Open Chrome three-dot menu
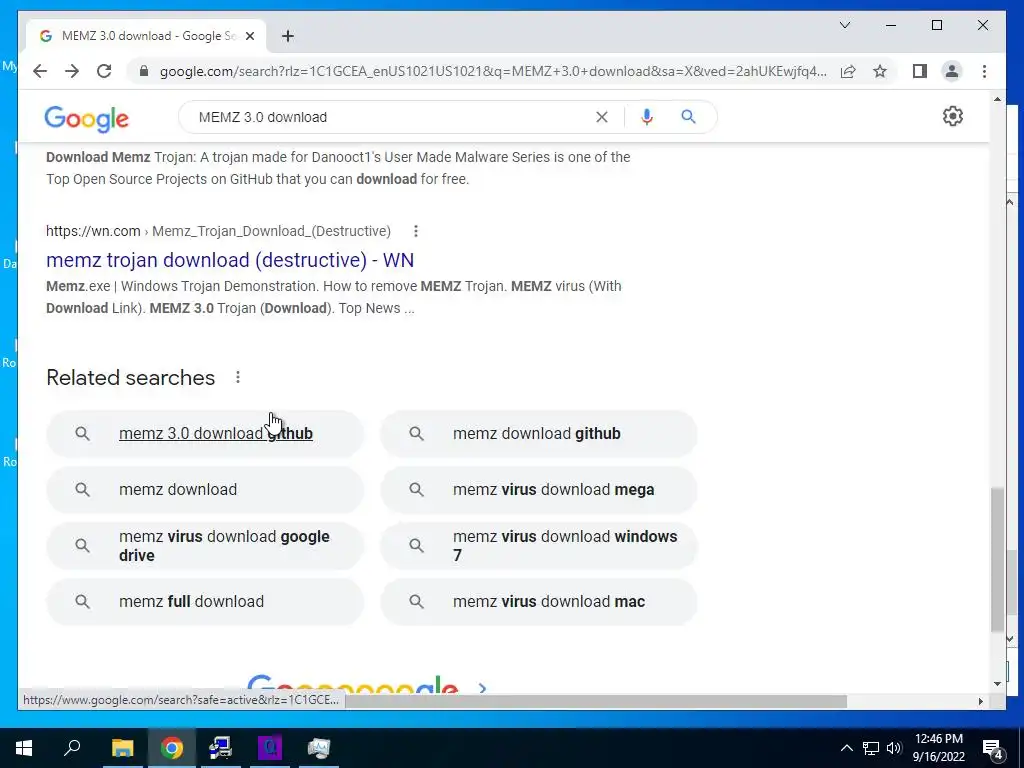The width and height of the screenshot is (1024, 768). (984, 71)
